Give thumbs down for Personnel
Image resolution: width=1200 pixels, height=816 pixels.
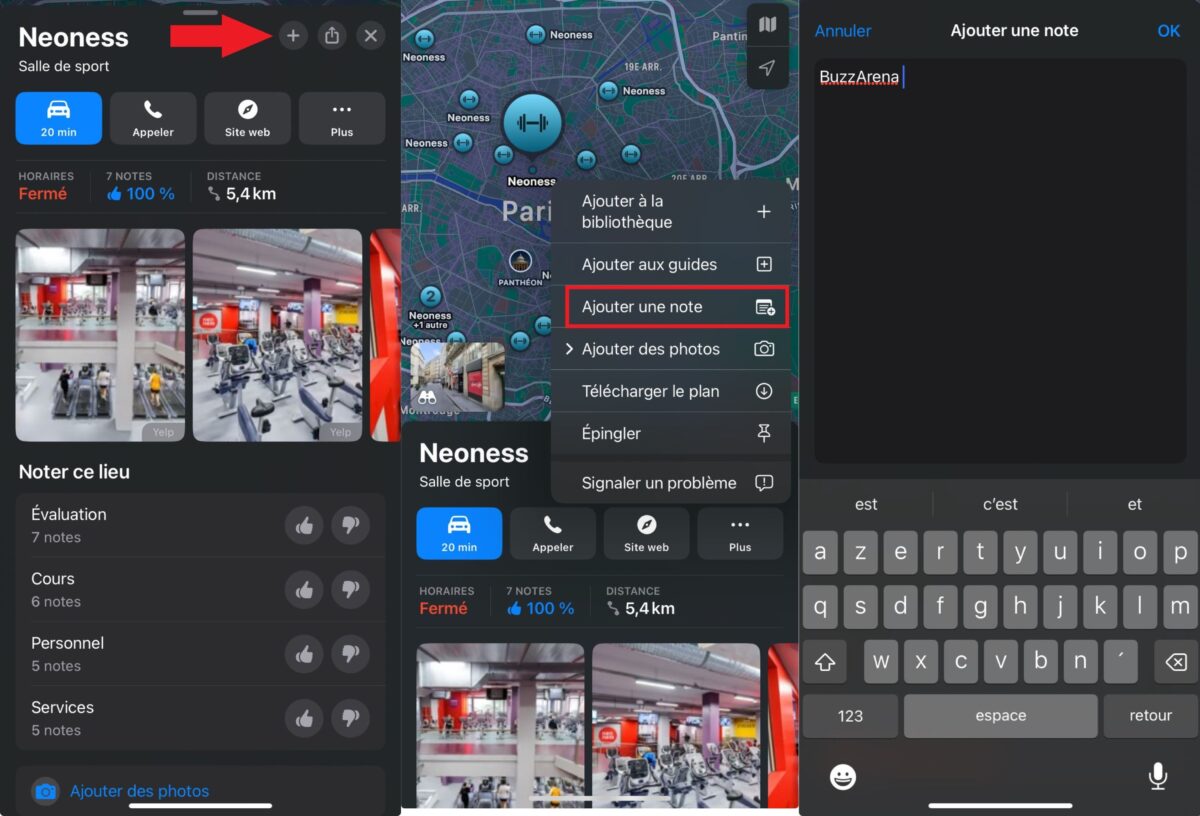[x=351, y=654]
